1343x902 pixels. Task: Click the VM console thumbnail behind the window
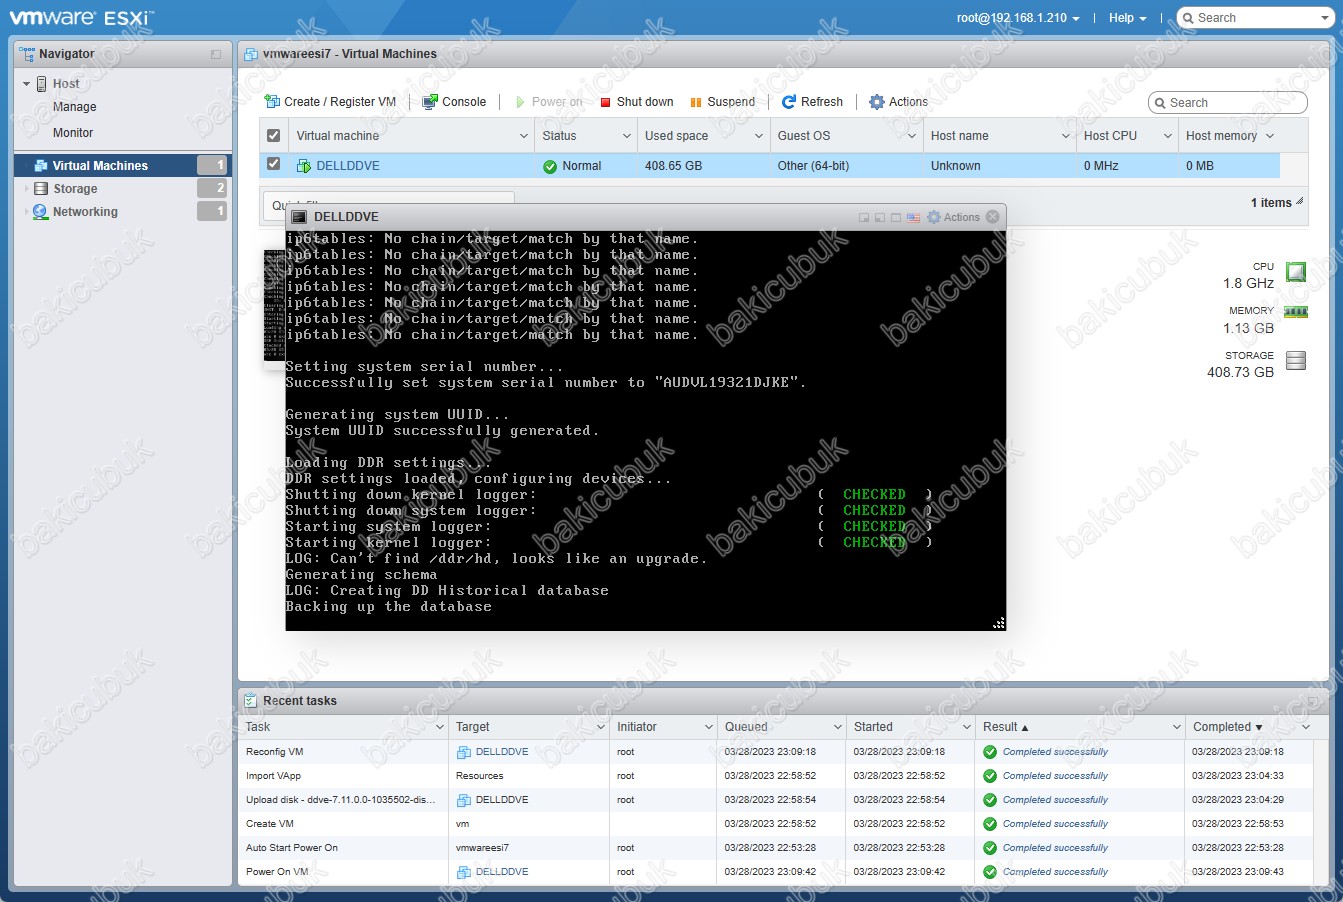coord(274,306)
